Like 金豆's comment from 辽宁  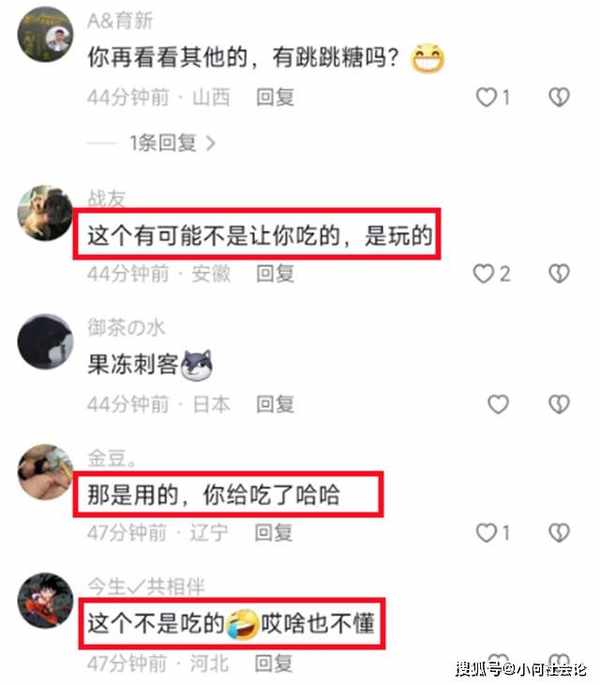pyautogui.click(x=486, y=533)
